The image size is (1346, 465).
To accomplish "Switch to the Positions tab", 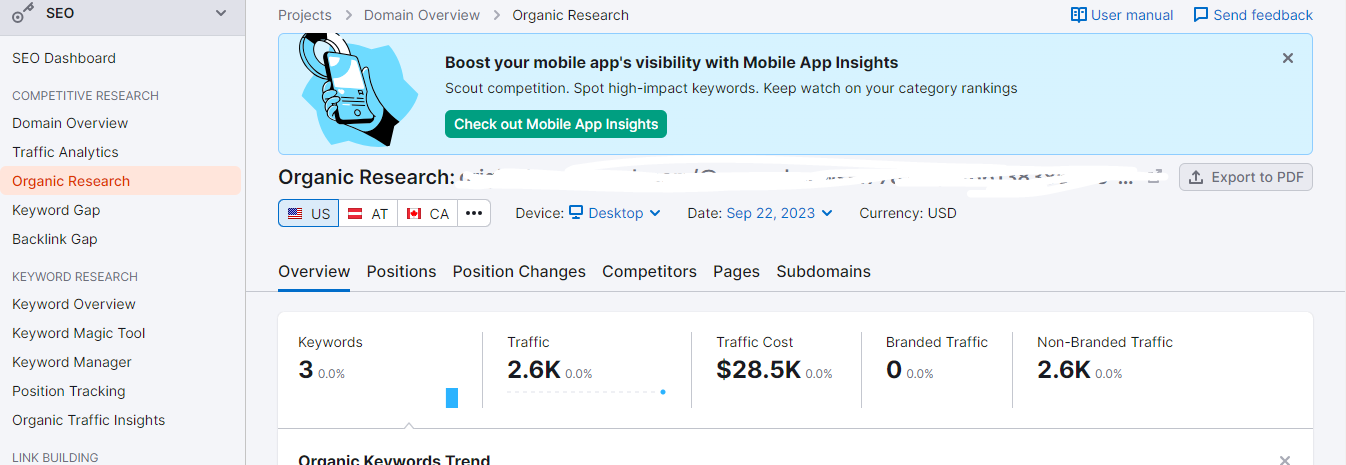I will [401, 272].
